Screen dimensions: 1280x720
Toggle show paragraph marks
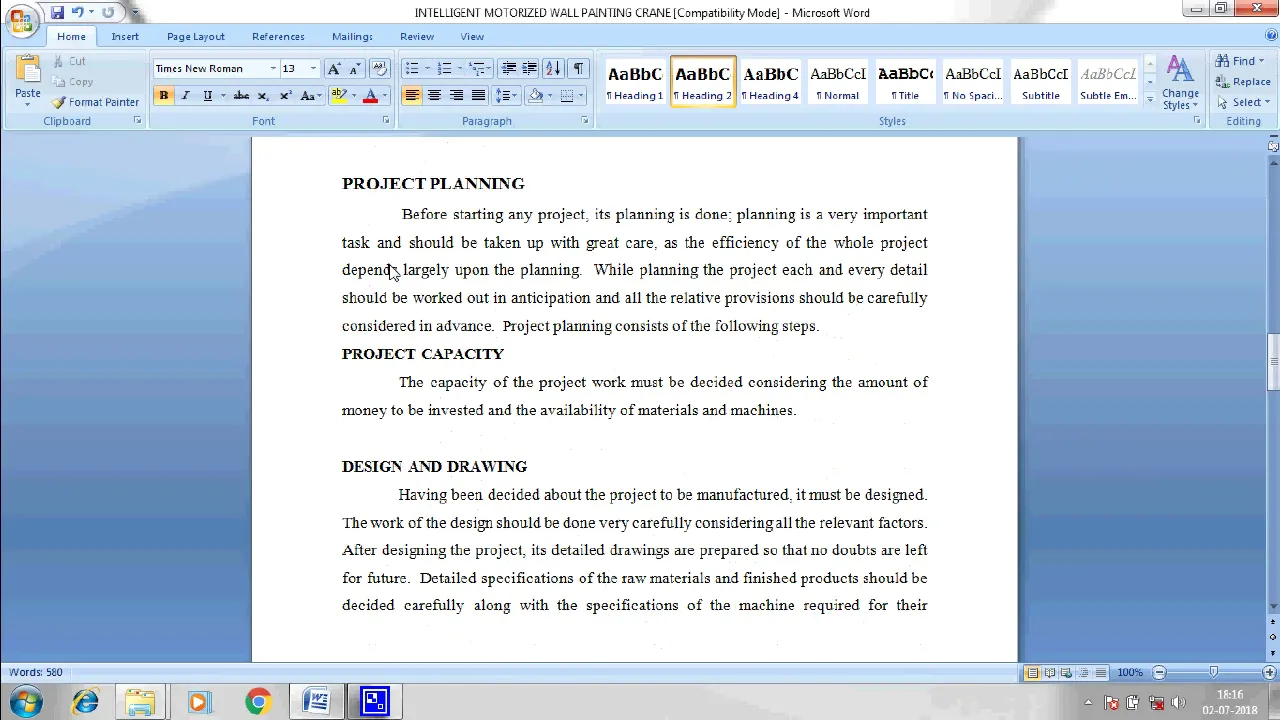[x=578, y=69]
